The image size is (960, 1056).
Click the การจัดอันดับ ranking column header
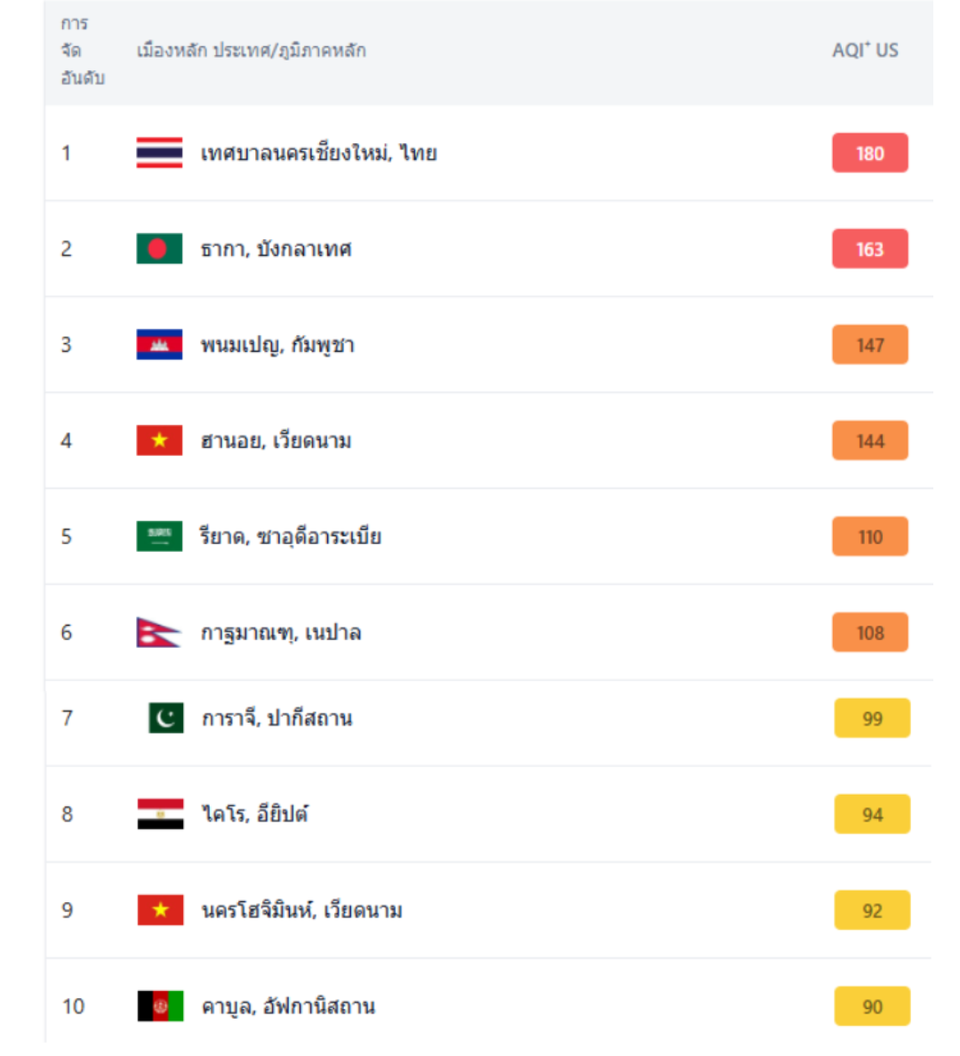[82, 50]
